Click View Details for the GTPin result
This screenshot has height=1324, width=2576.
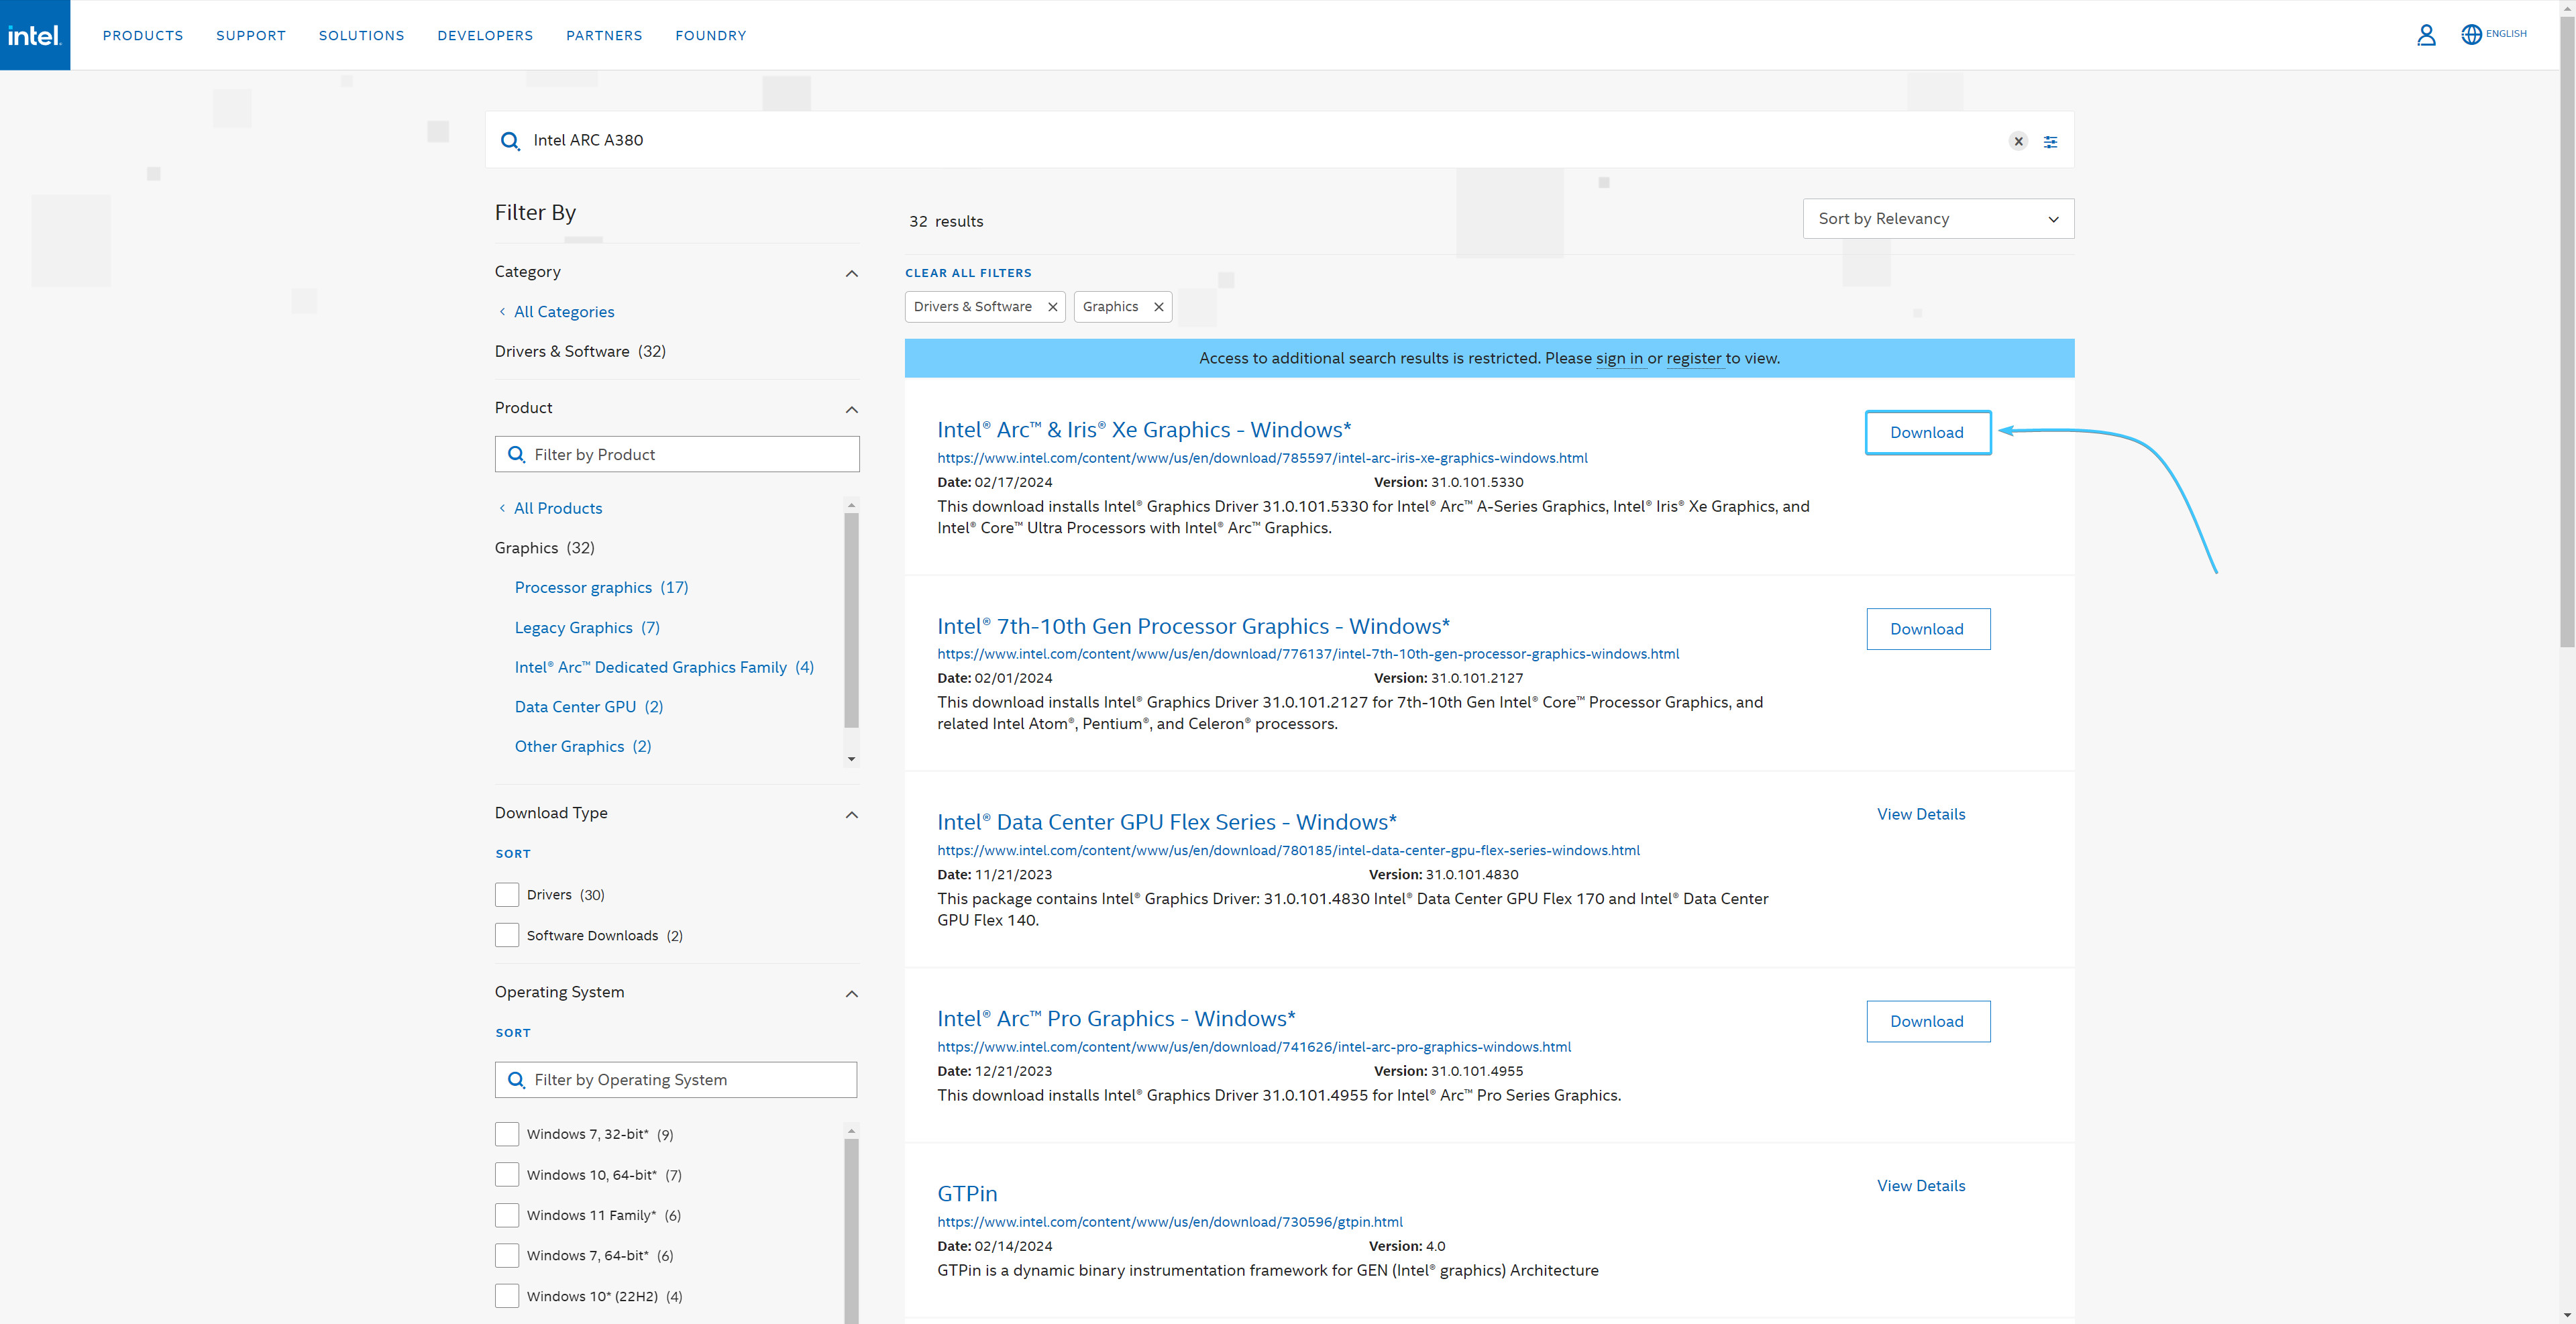pos(1920,1185)
